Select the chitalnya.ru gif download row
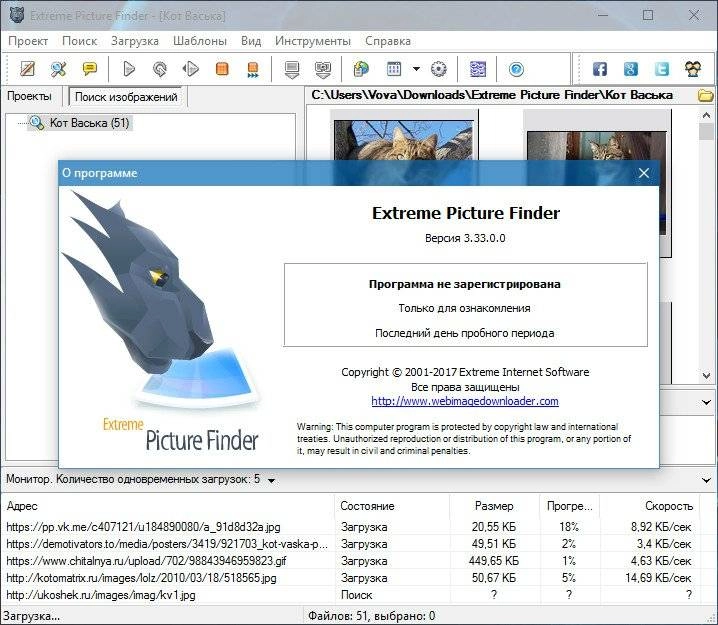Screen dimensions: 718x625 click(x=350, y=561)
